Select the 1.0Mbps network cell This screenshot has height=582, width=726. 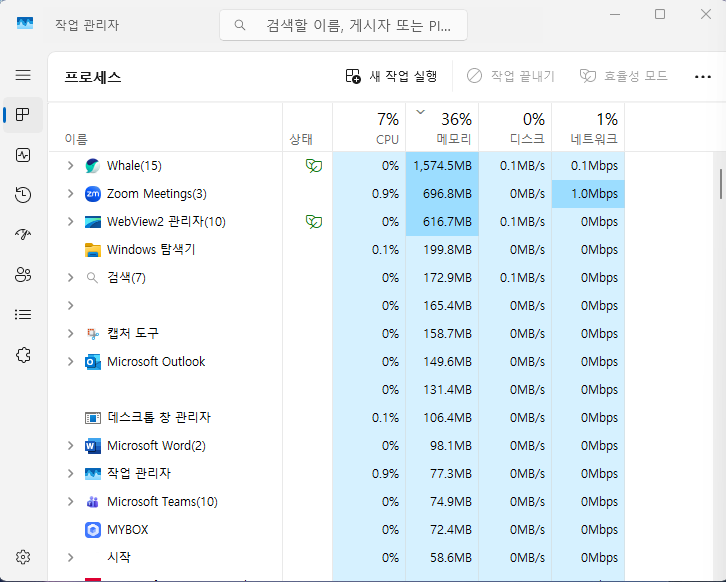click(588, 194)
